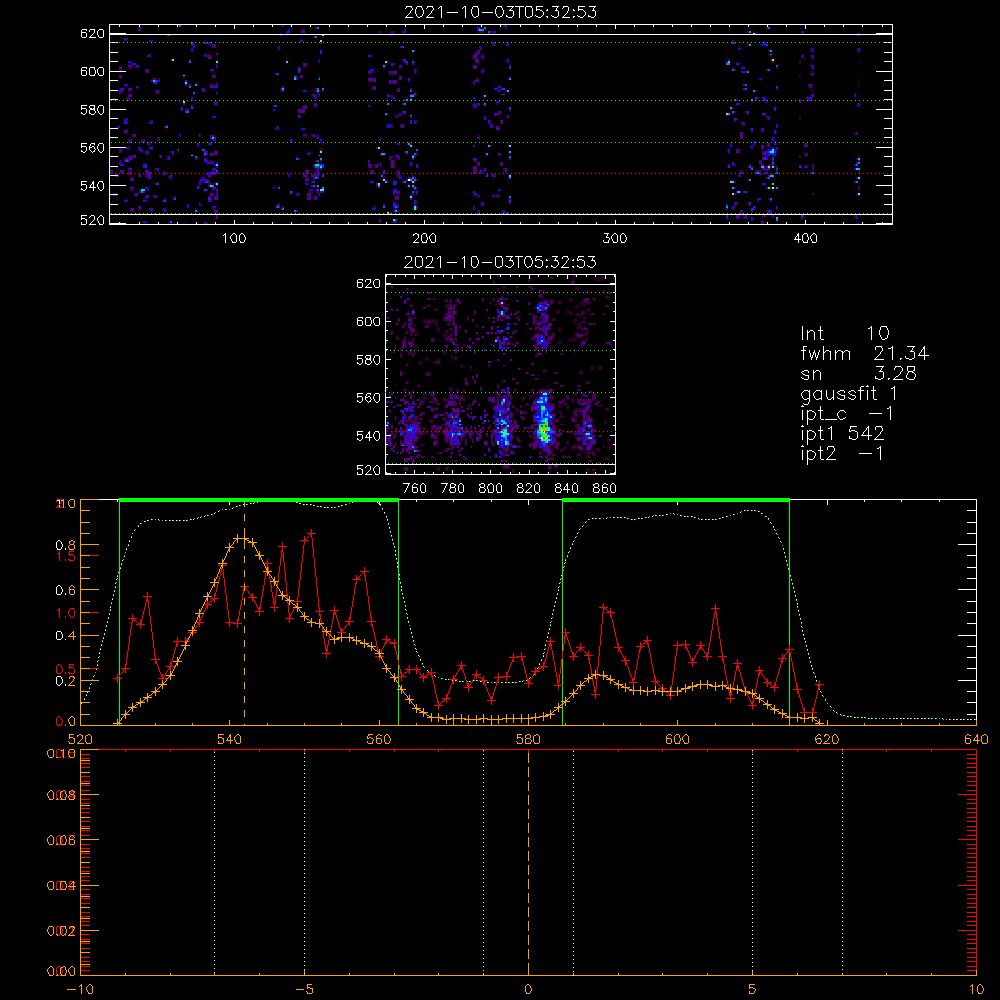Click the '600' x-axis label of profile plot

pos(677,739)
